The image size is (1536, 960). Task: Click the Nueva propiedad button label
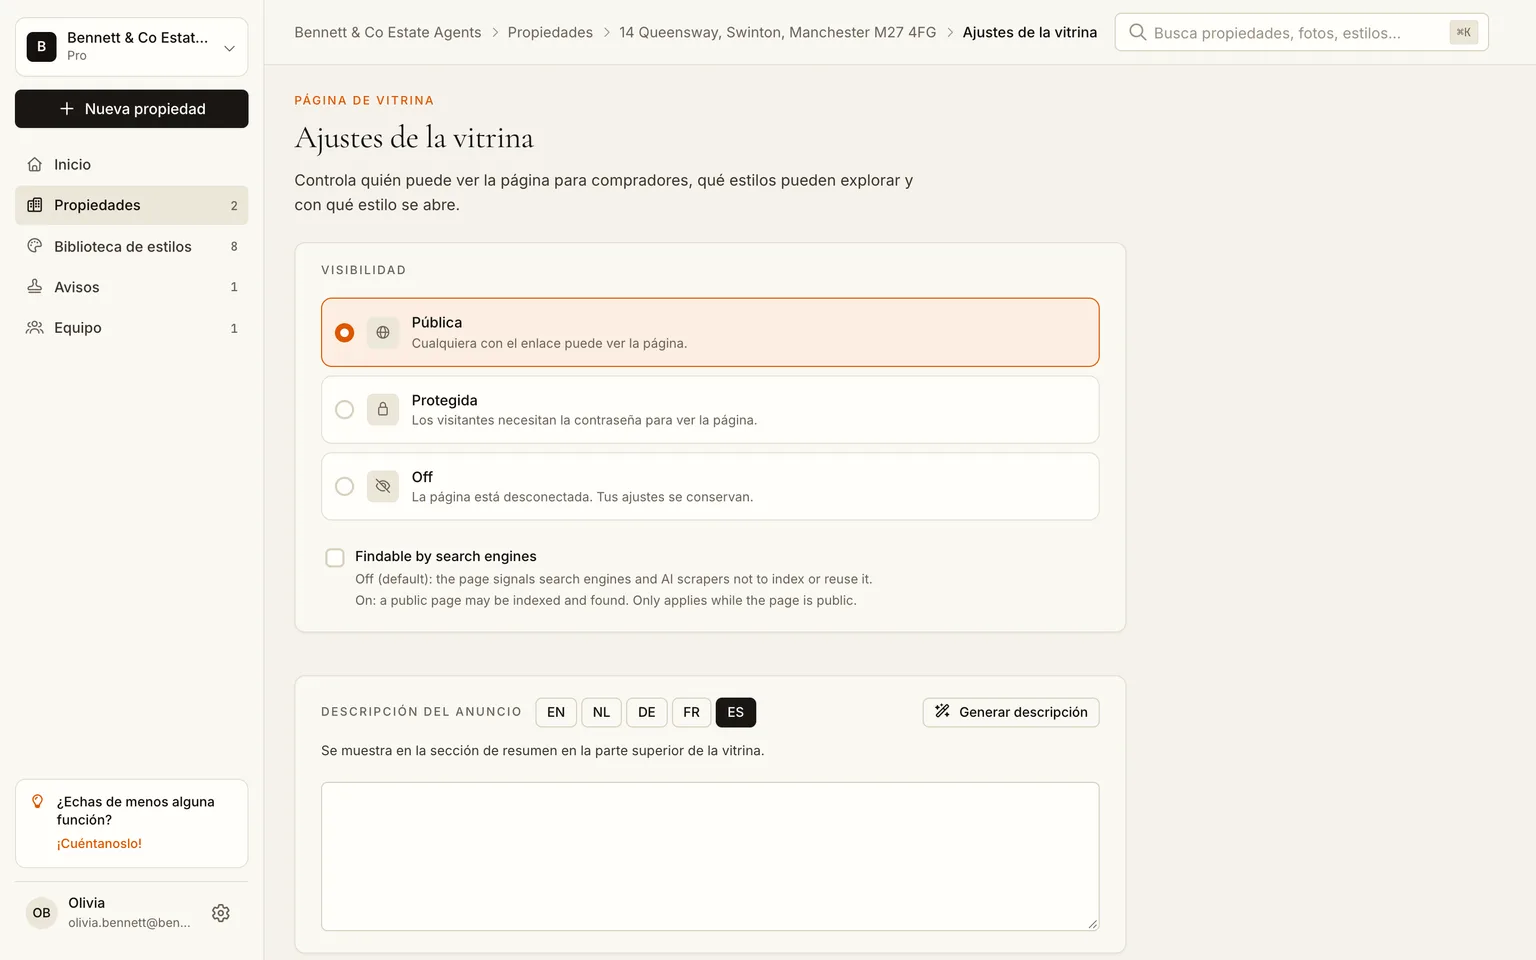pyautogui.click(x=145, y=109)
